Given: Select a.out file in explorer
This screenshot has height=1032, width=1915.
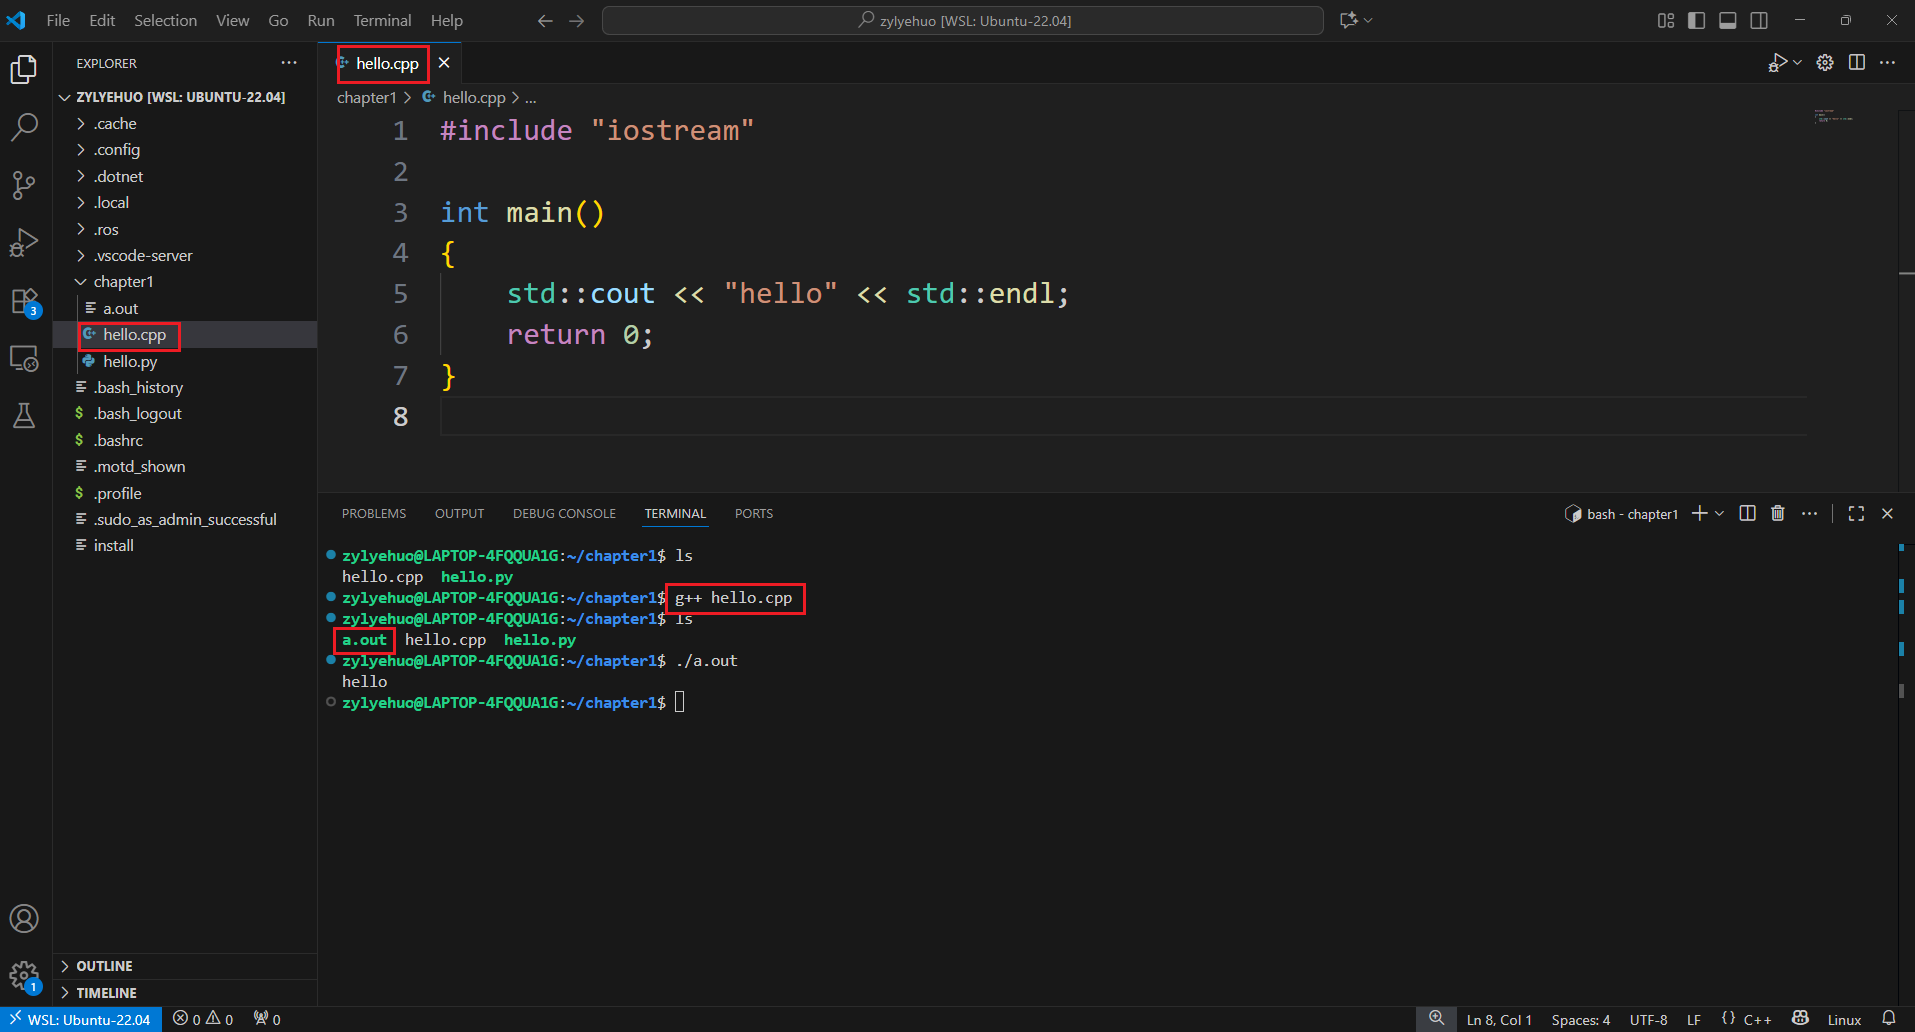Looking at the screenshot, I should tap(185, 308).
